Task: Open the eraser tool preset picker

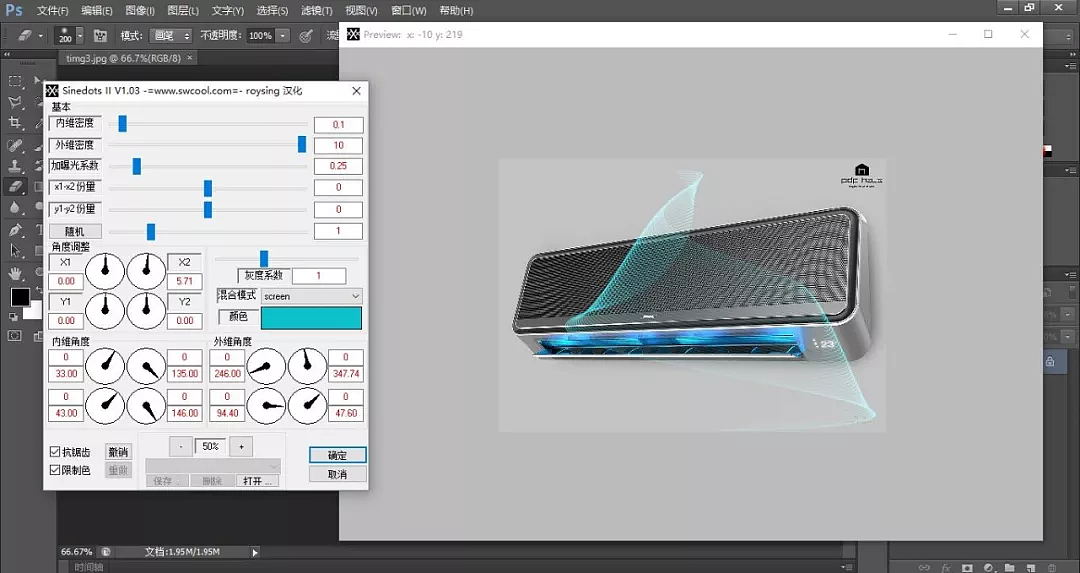Action: tap(30, 35)
